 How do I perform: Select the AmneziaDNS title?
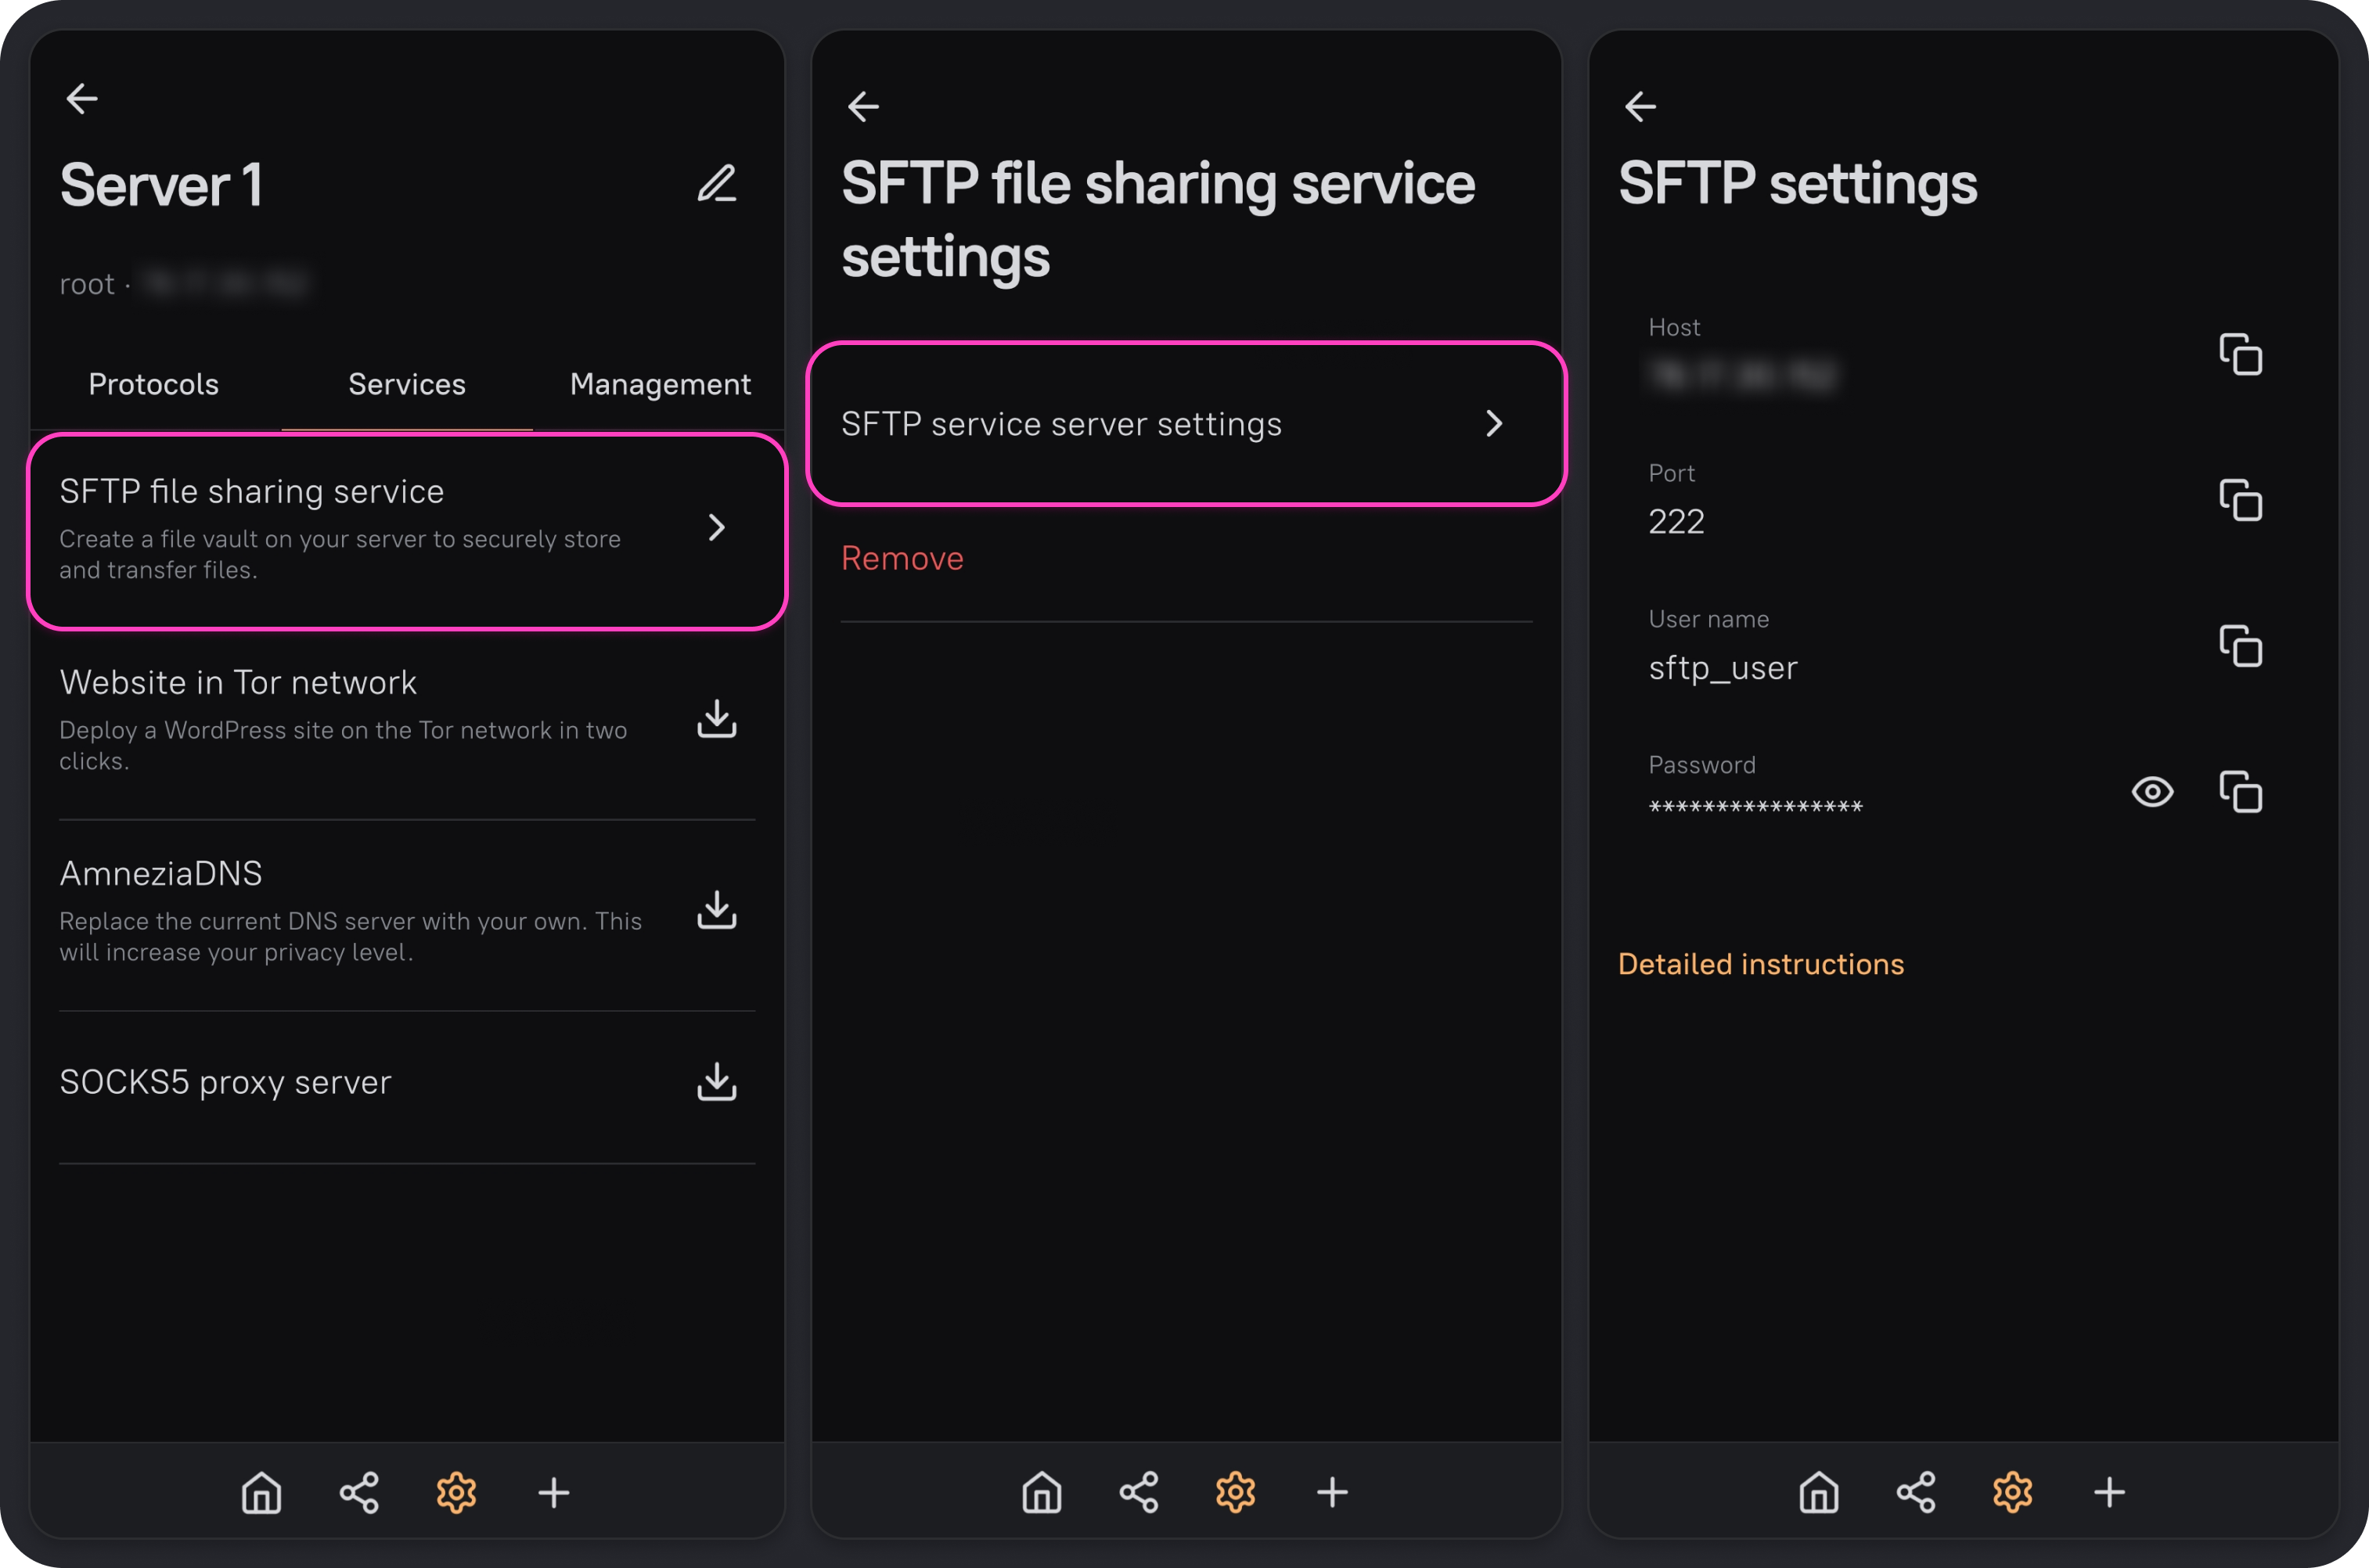coord(161,873)
